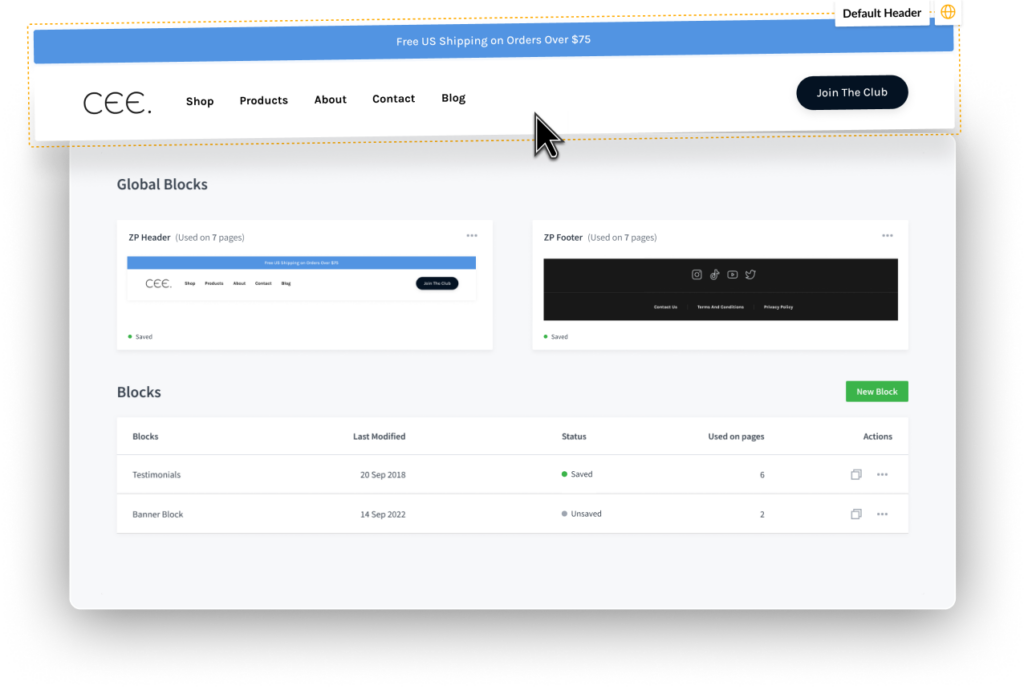Click the TikTok icon in ZP Footer preview
Viewport: 1024px width, 687px height.
714,274
